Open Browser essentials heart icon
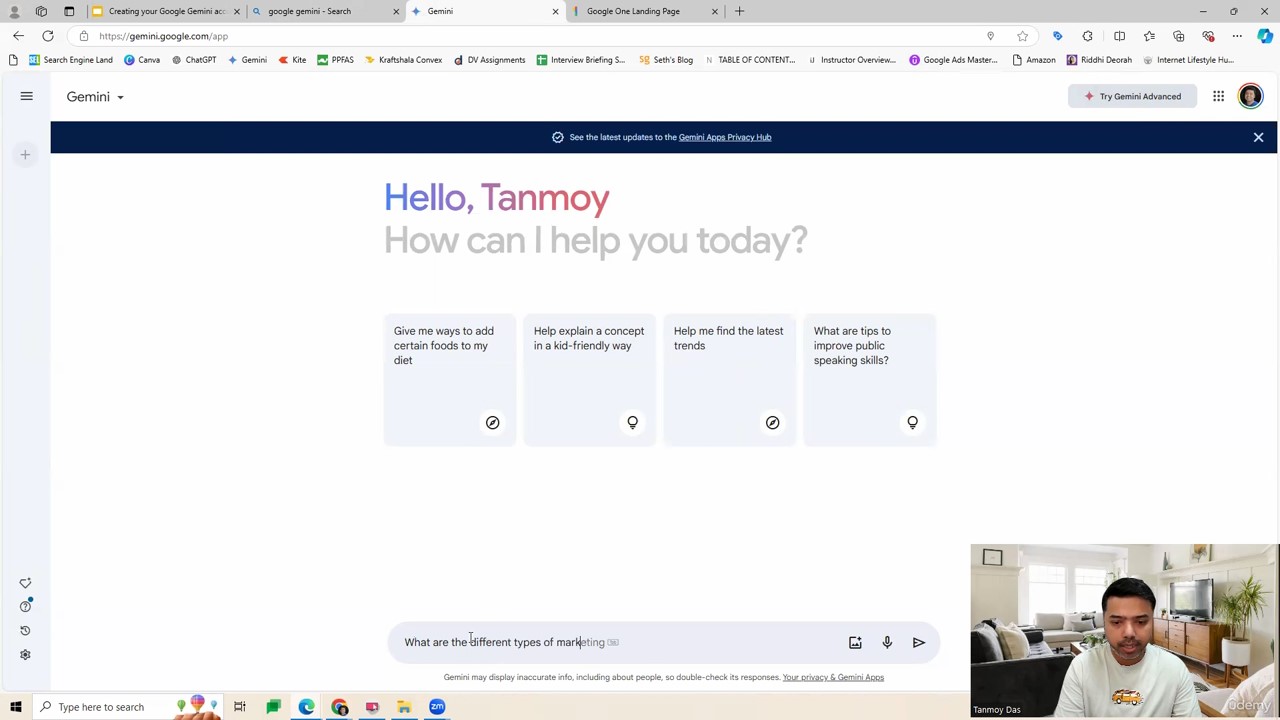The width and height of the screenshot is (1280, 720). (1208, 36)
